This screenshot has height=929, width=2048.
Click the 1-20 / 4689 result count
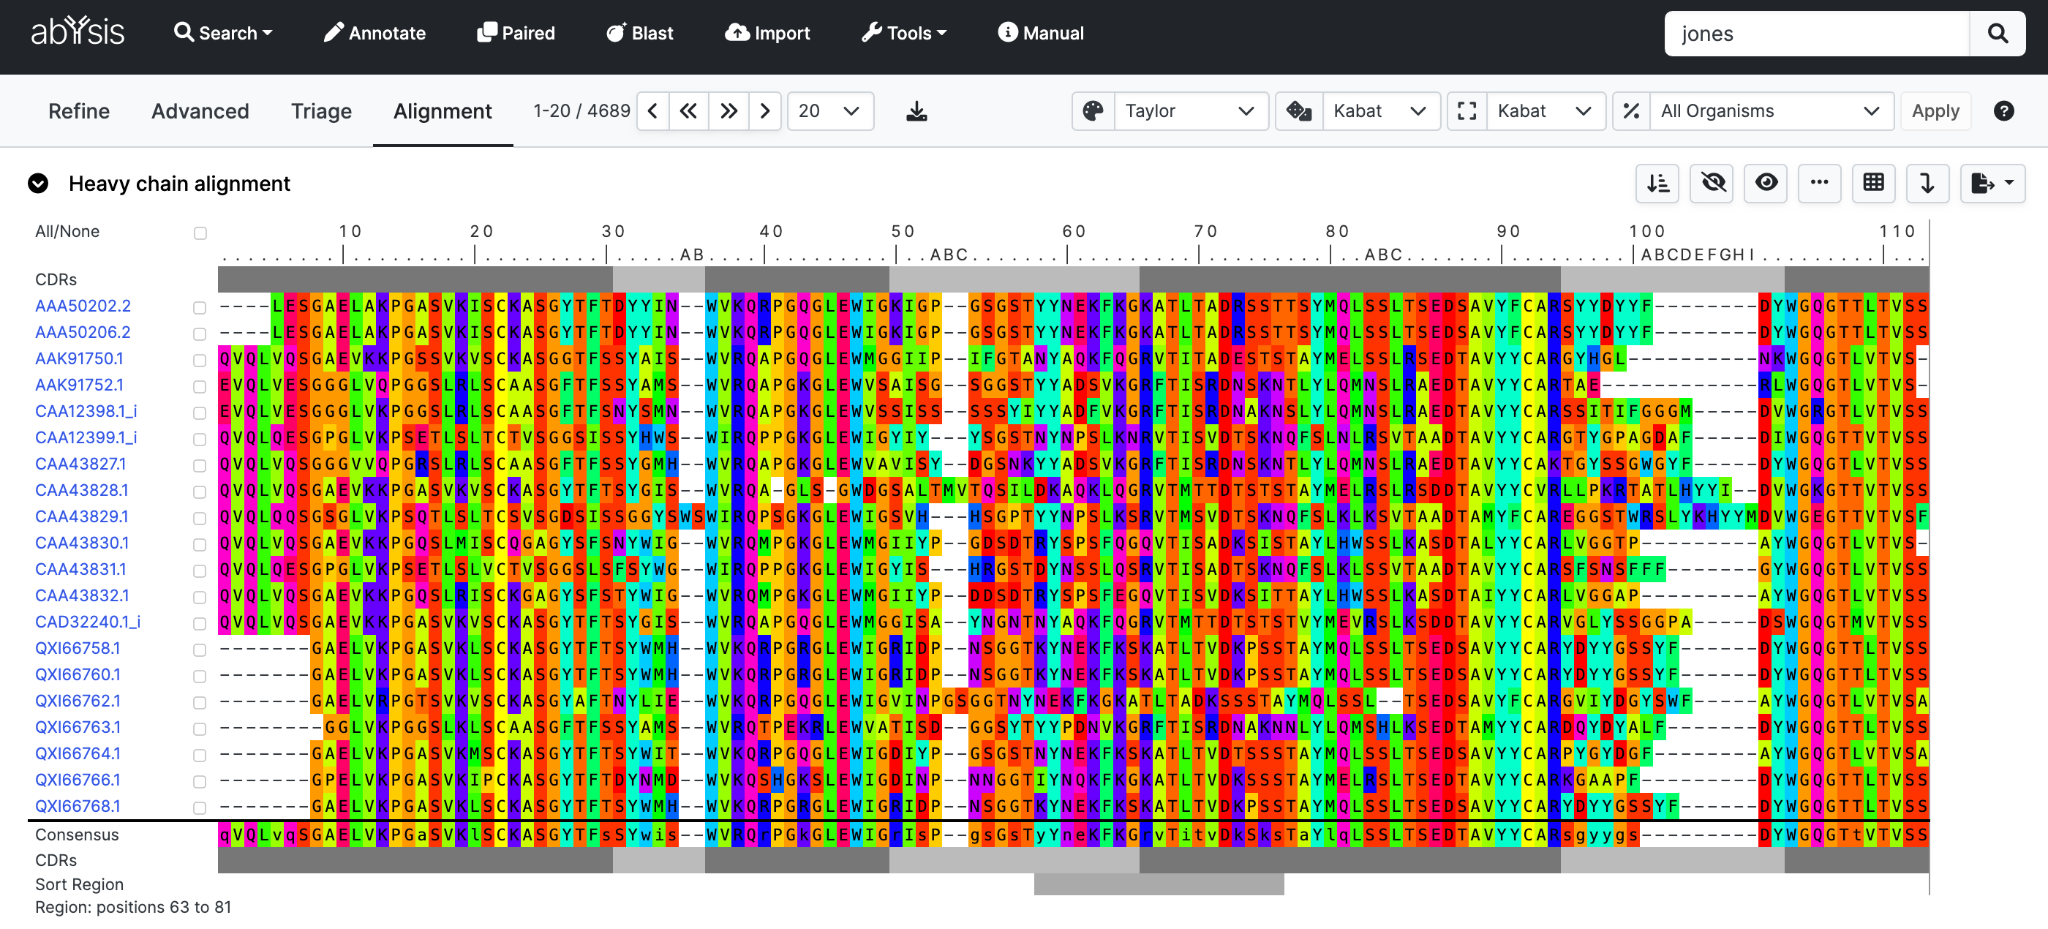click(x=582, y=111)
